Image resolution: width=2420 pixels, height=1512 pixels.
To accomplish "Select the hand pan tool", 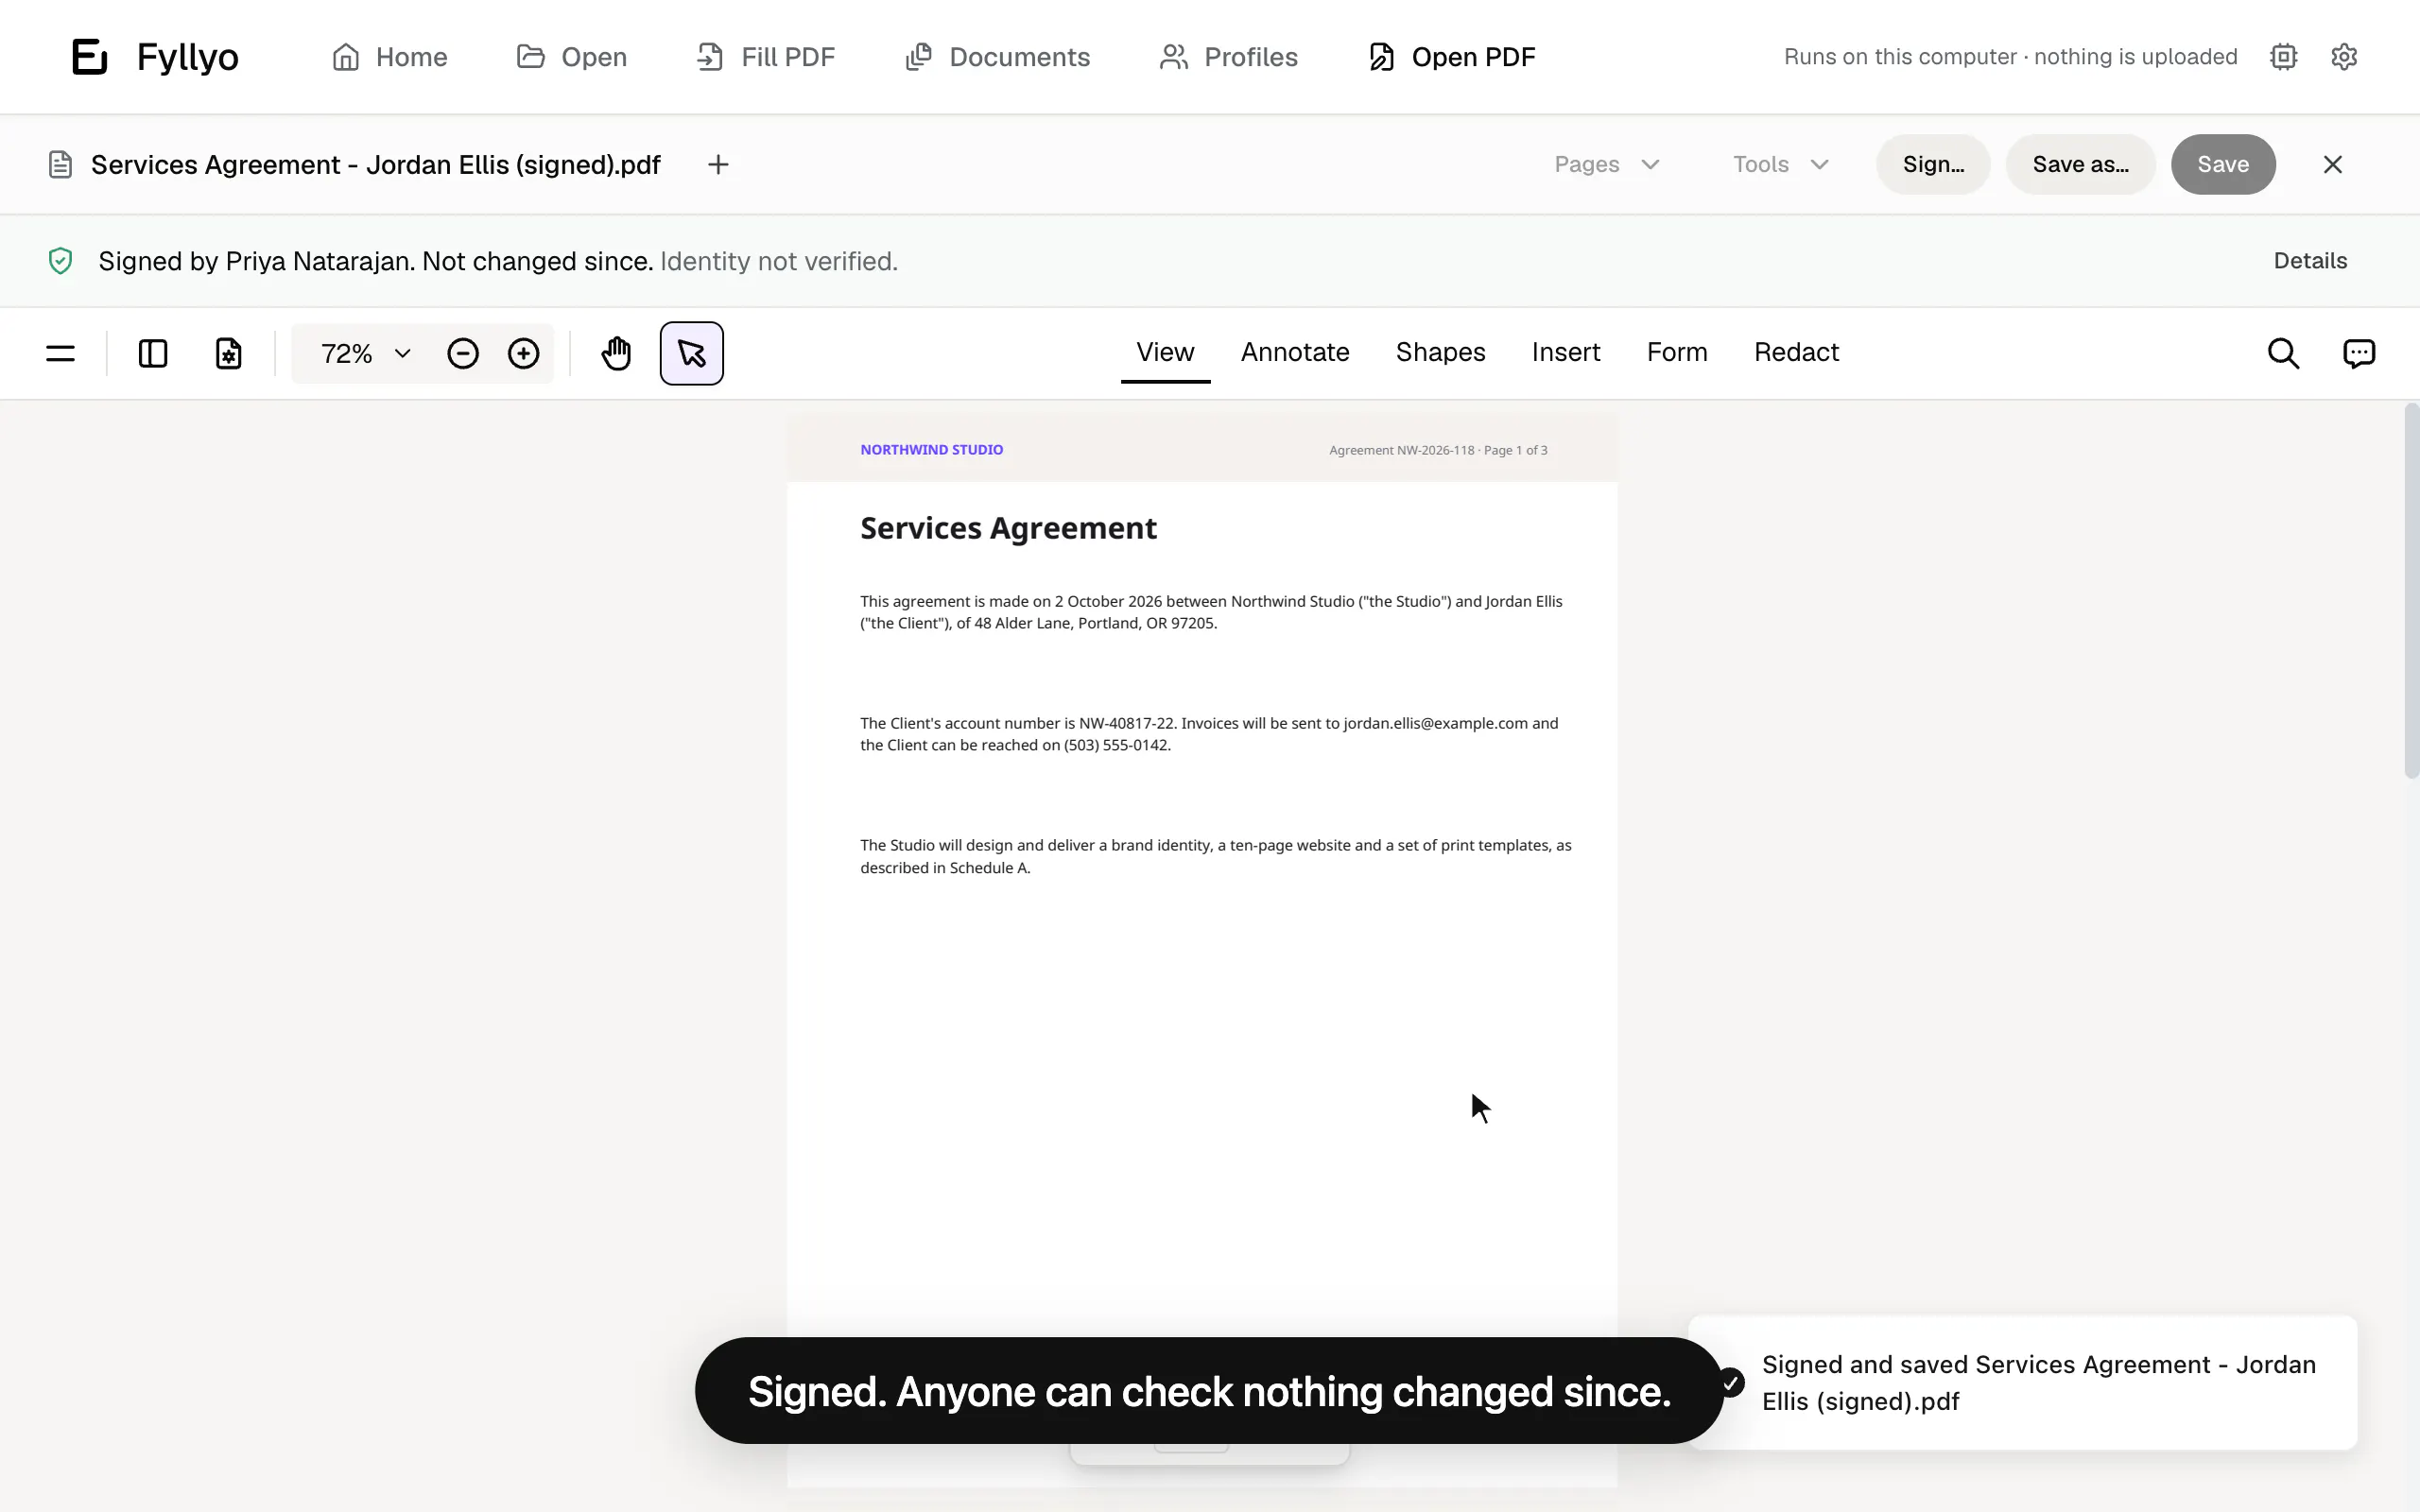I will [x=616, y=353].
